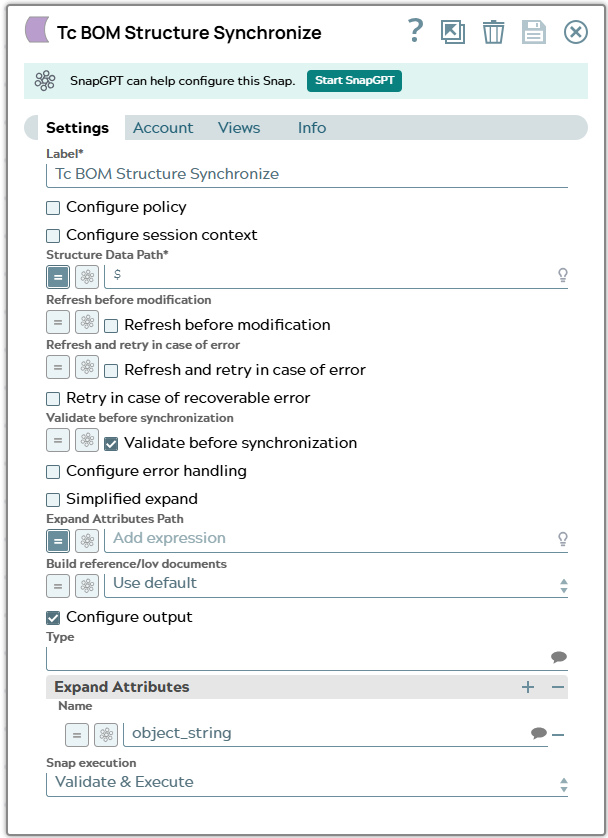Delete the object_string row with minus
608x838 pixels.
(x=558, y=735)
